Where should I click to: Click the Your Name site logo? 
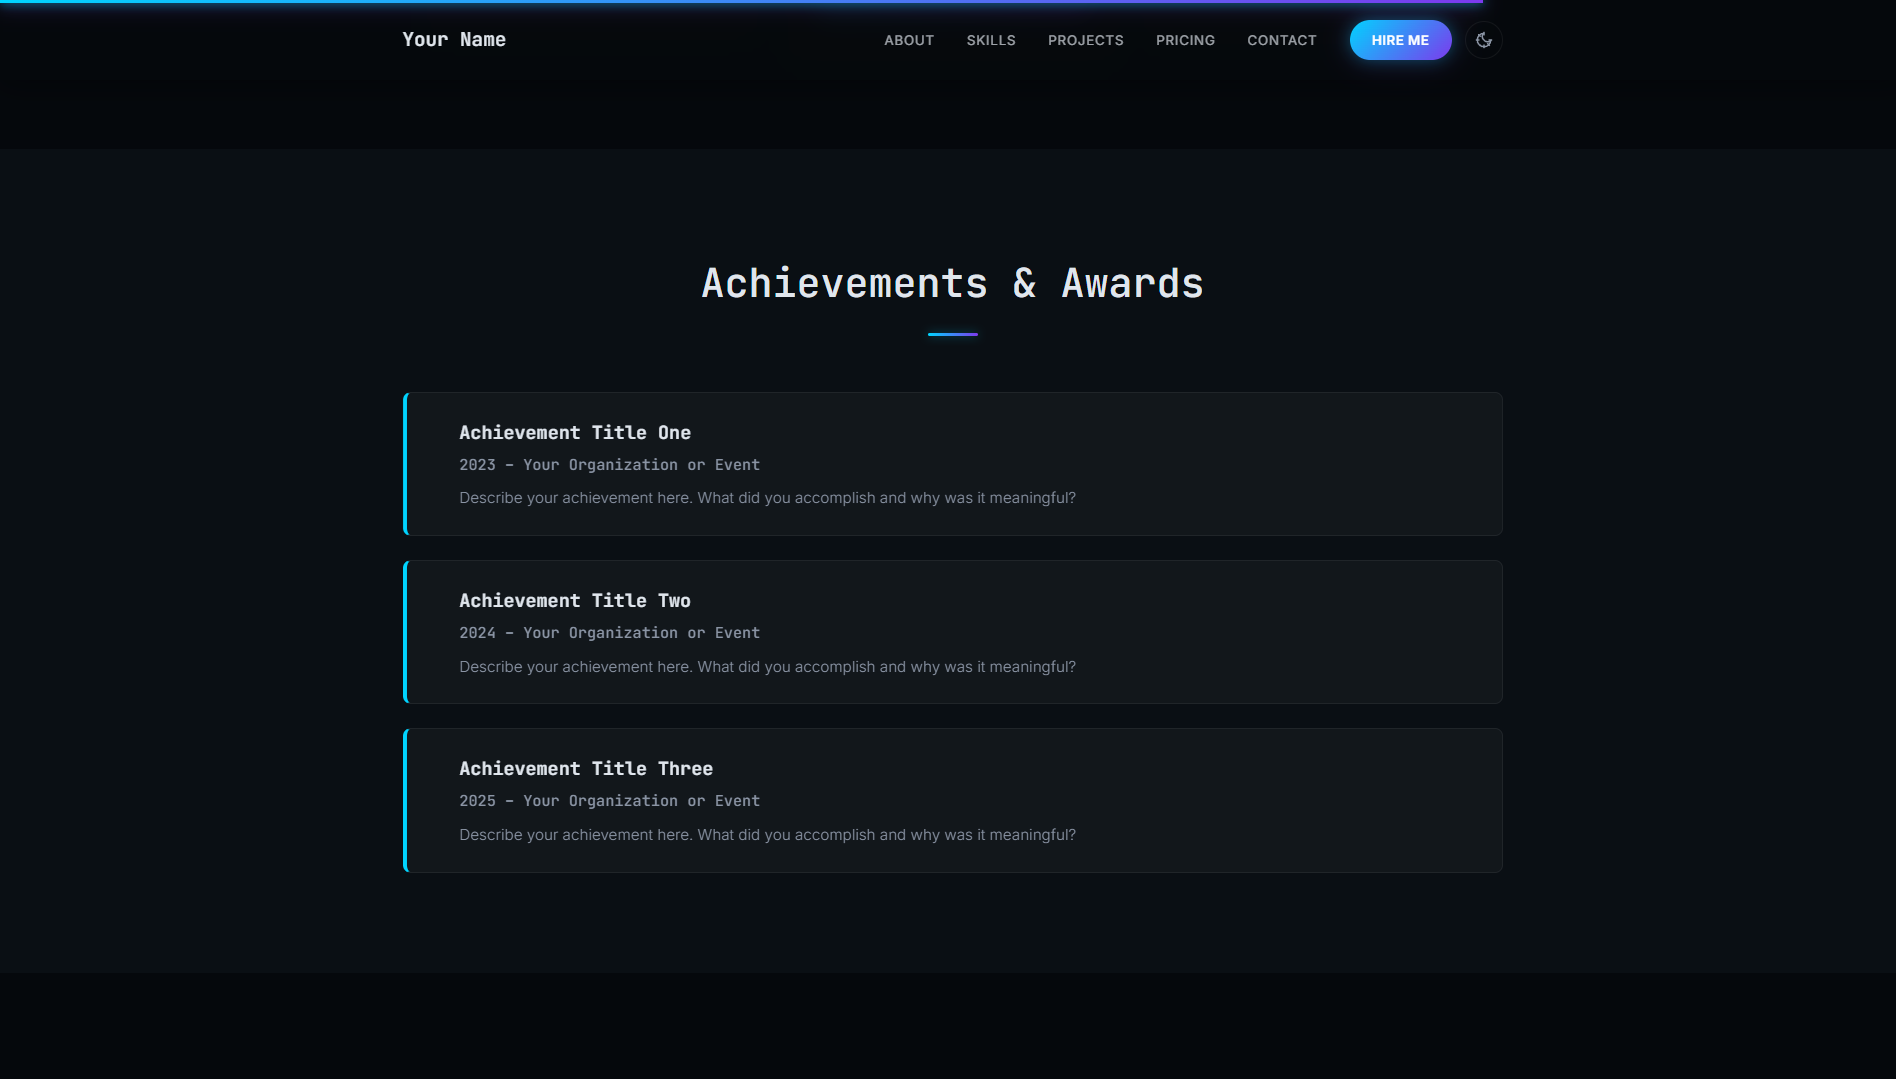click(x=454, y=40)
